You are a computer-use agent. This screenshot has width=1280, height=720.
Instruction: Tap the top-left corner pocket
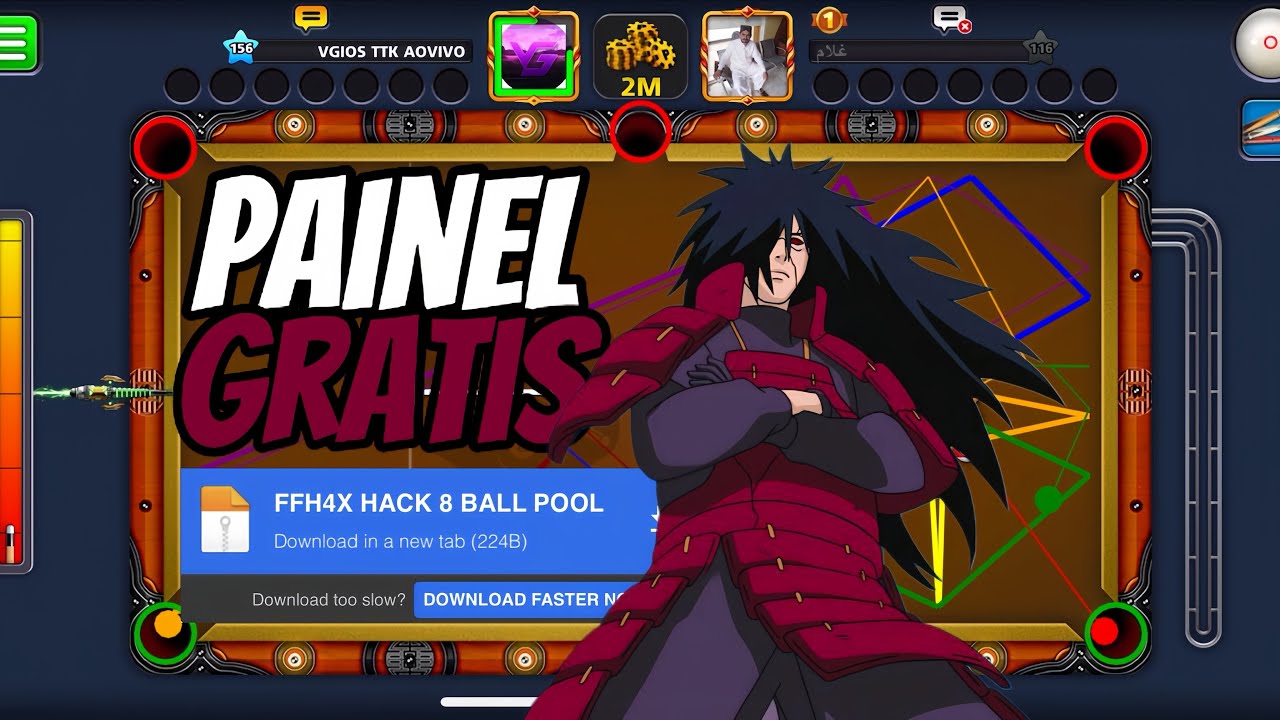point(165,148)
